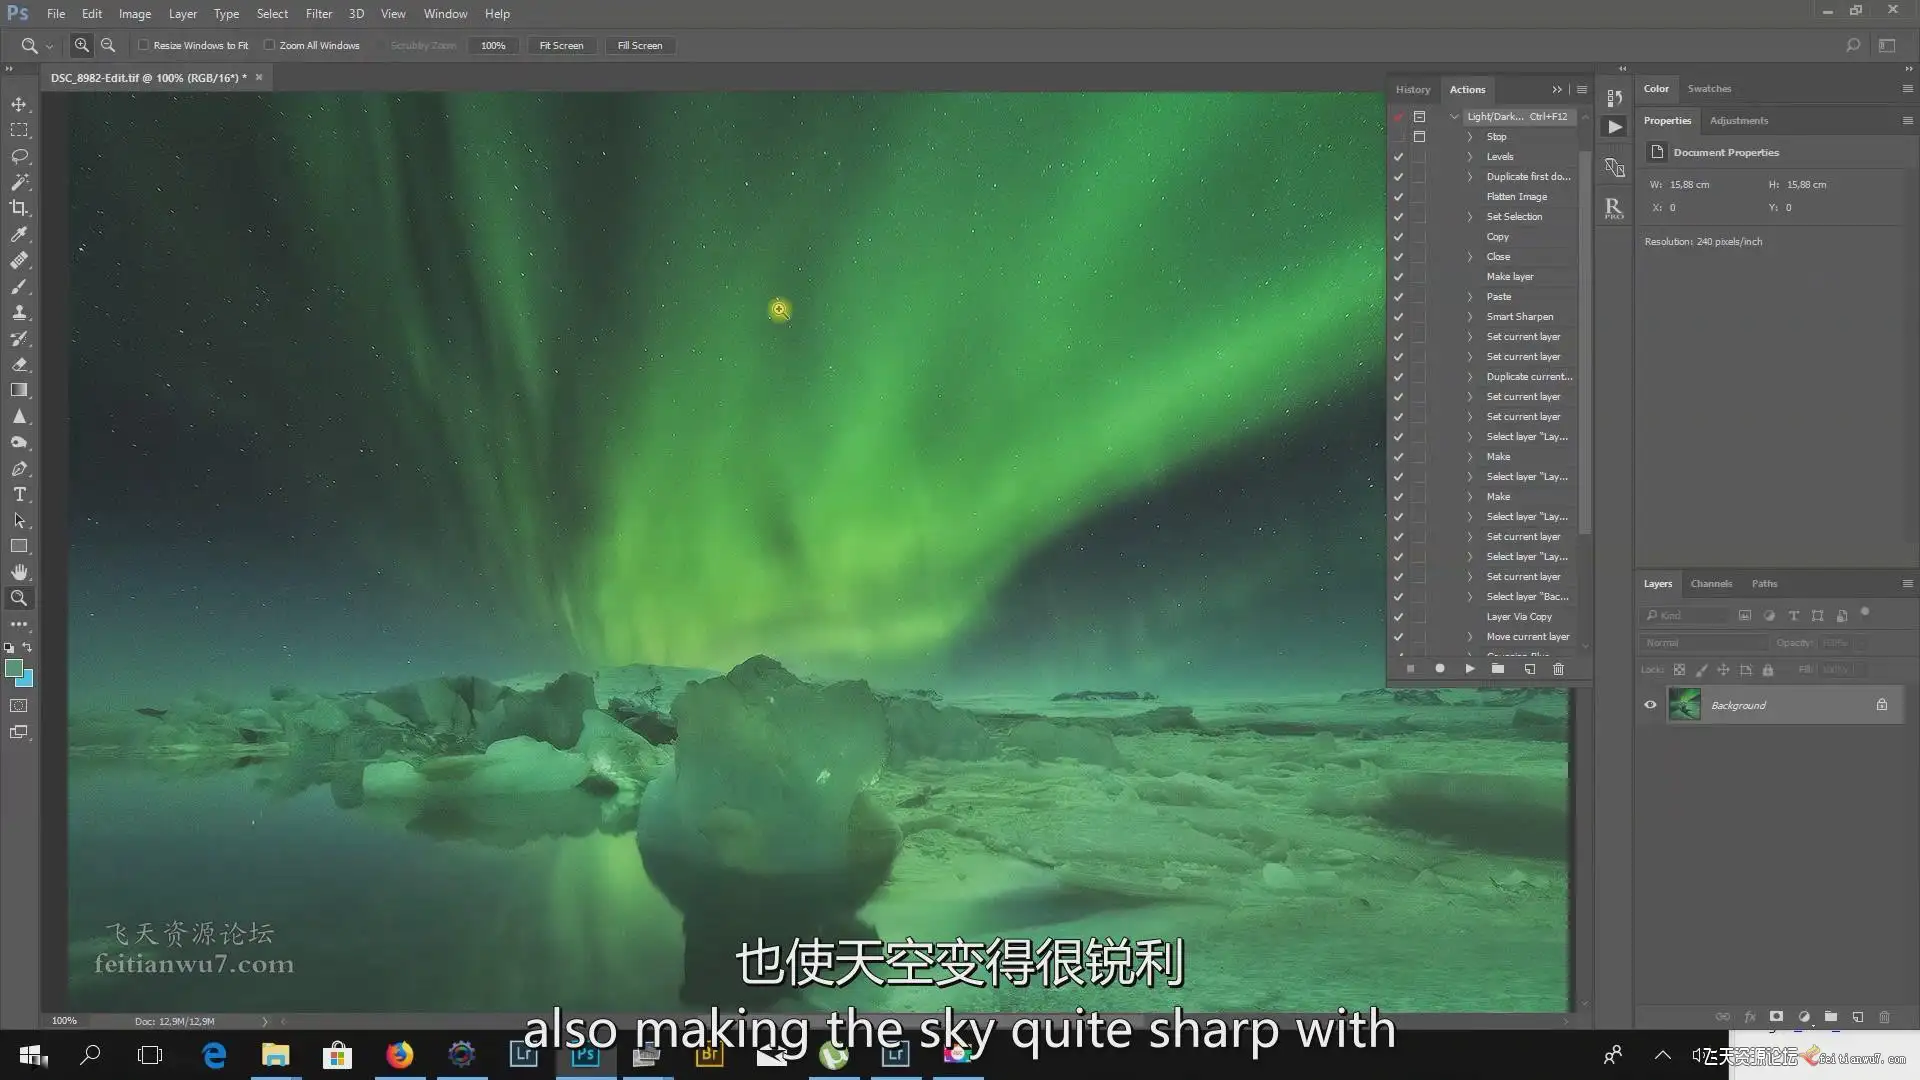Collapse the Light/Dark action set
Image resolution: width=1920 pixels, height=1080 pixels.
click(1454, 116)
